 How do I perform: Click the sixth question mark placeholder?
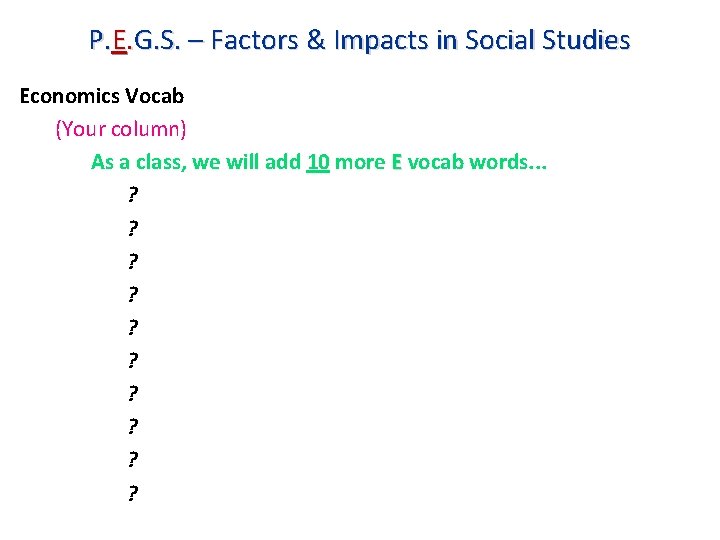[133, 360]
